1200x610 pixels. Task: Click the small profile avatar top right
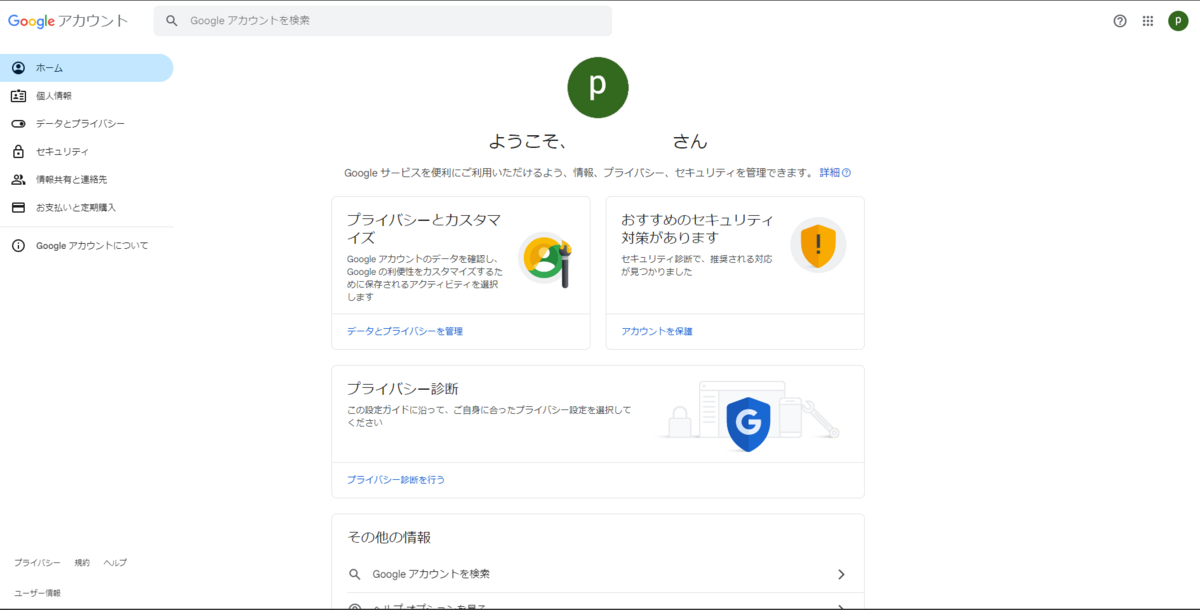click(1178, 21)
